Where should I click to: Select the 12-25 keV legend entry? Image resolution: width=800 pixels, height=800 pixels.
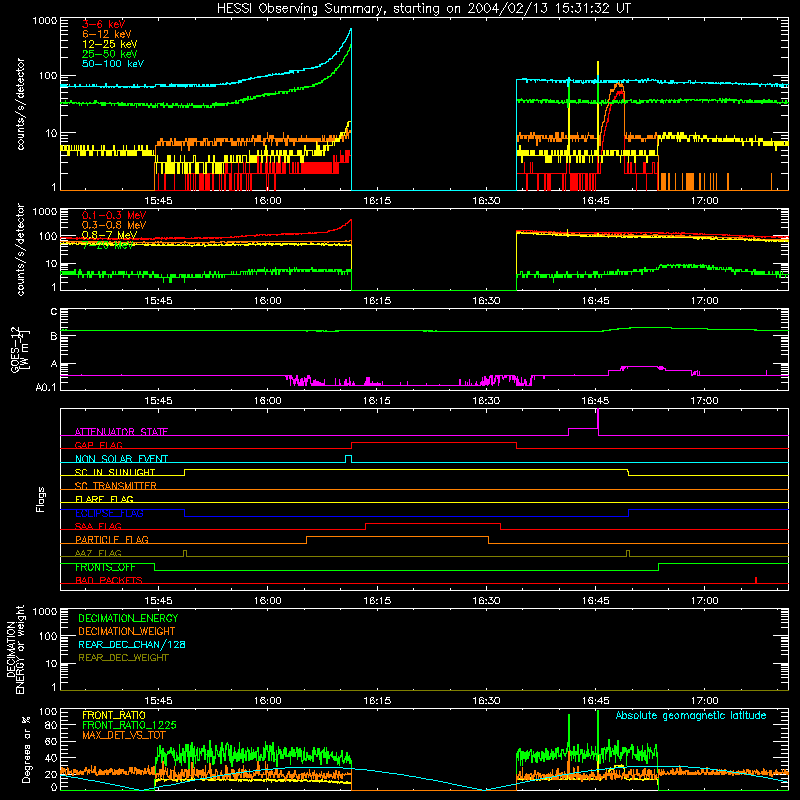point(110,44)
